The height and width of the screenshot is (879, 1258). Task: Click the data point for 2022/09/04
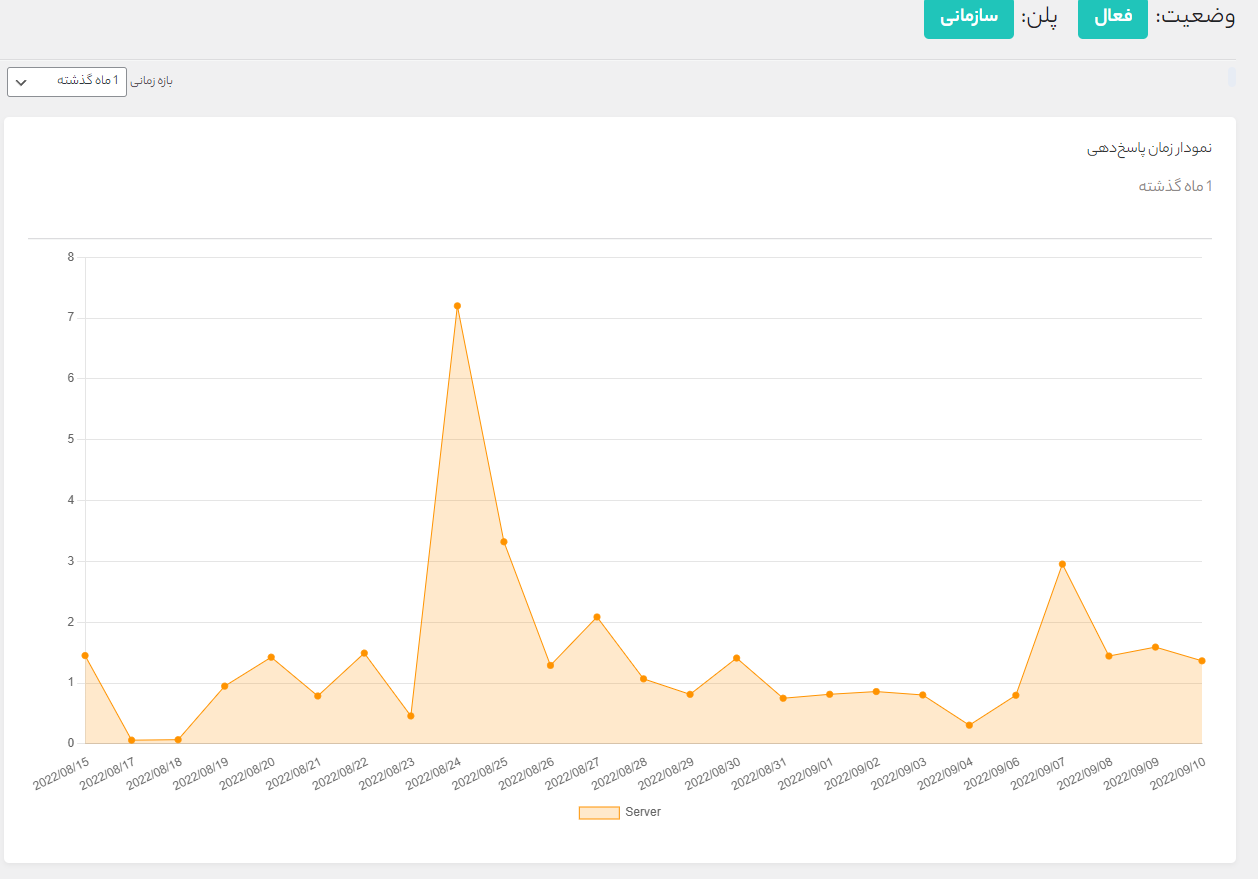(969, 725)
